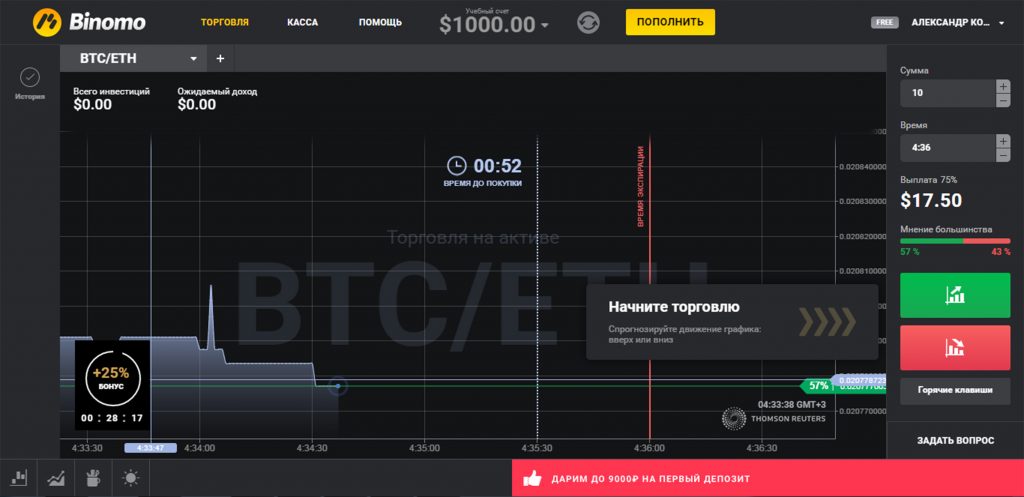Open the drawing tools cup icon
1024x497 pixels.
(x=93, y=478)
